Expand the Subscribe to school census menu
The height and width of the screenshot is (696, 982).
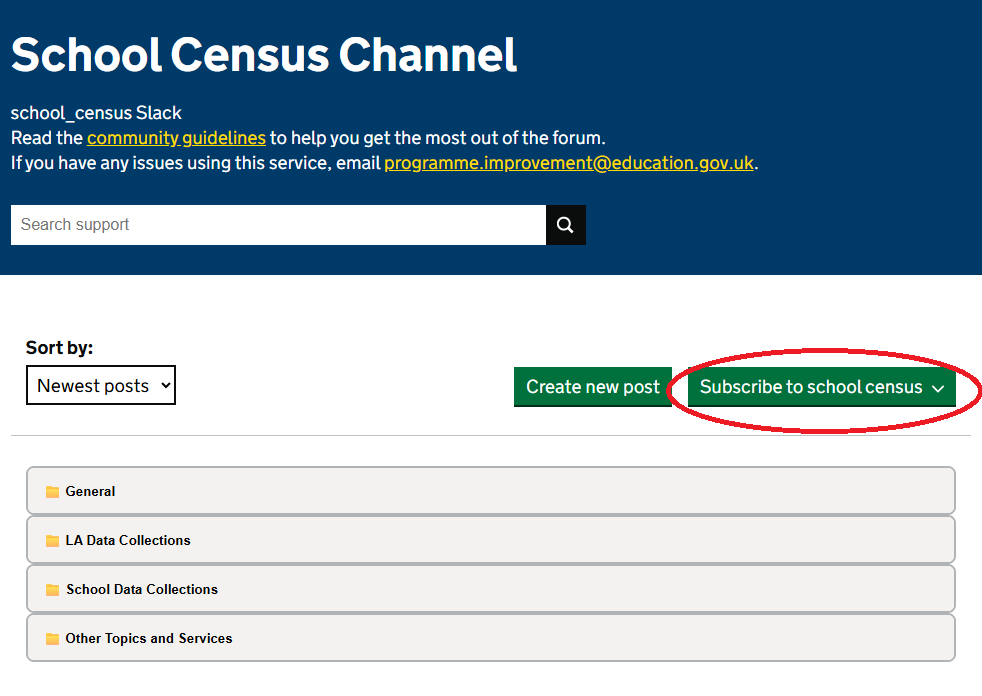pyautogui.click(x=822, y=387)
